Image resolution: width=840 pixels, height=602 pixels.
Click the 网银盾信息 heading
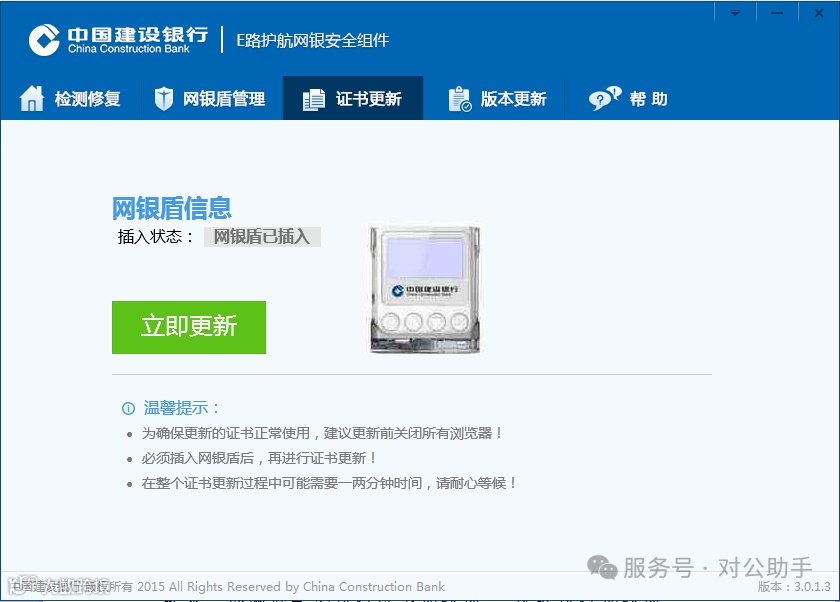pos(171,208)
